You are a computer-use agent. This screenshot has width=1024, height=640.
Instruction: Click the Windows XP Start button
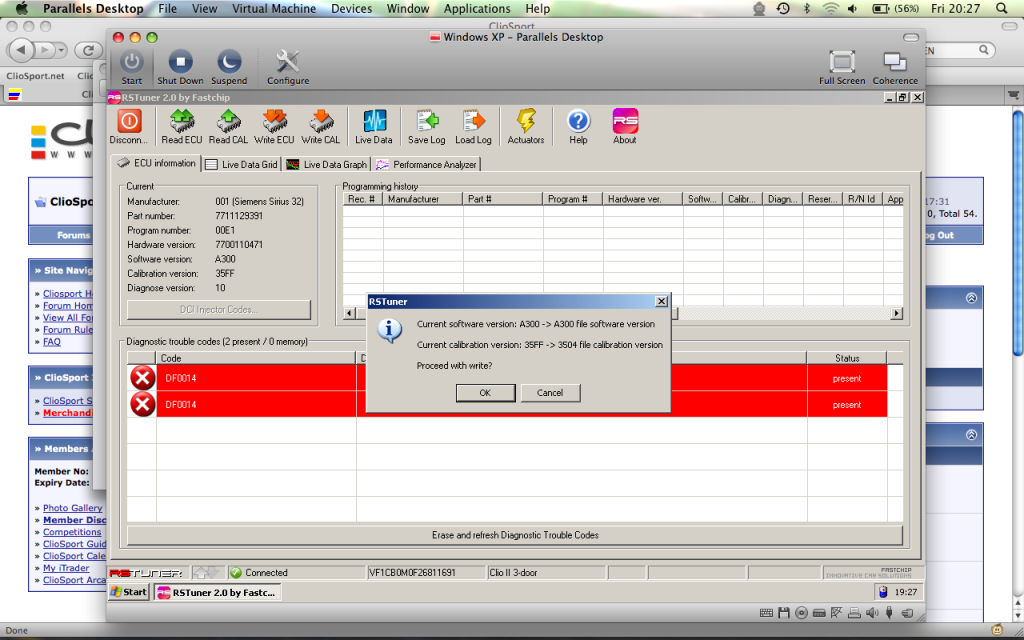129,592
